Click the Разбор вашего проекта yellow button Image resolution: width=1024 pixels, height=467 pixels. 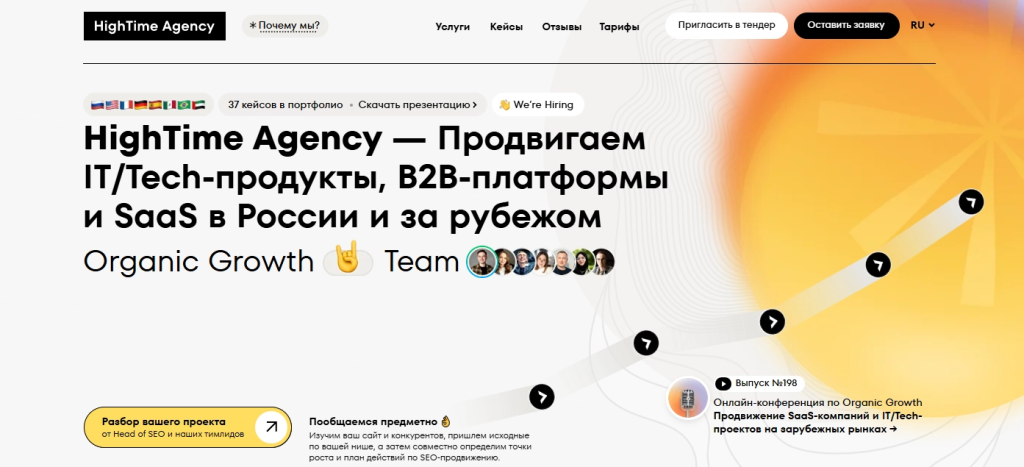click(x=187, y=427)
